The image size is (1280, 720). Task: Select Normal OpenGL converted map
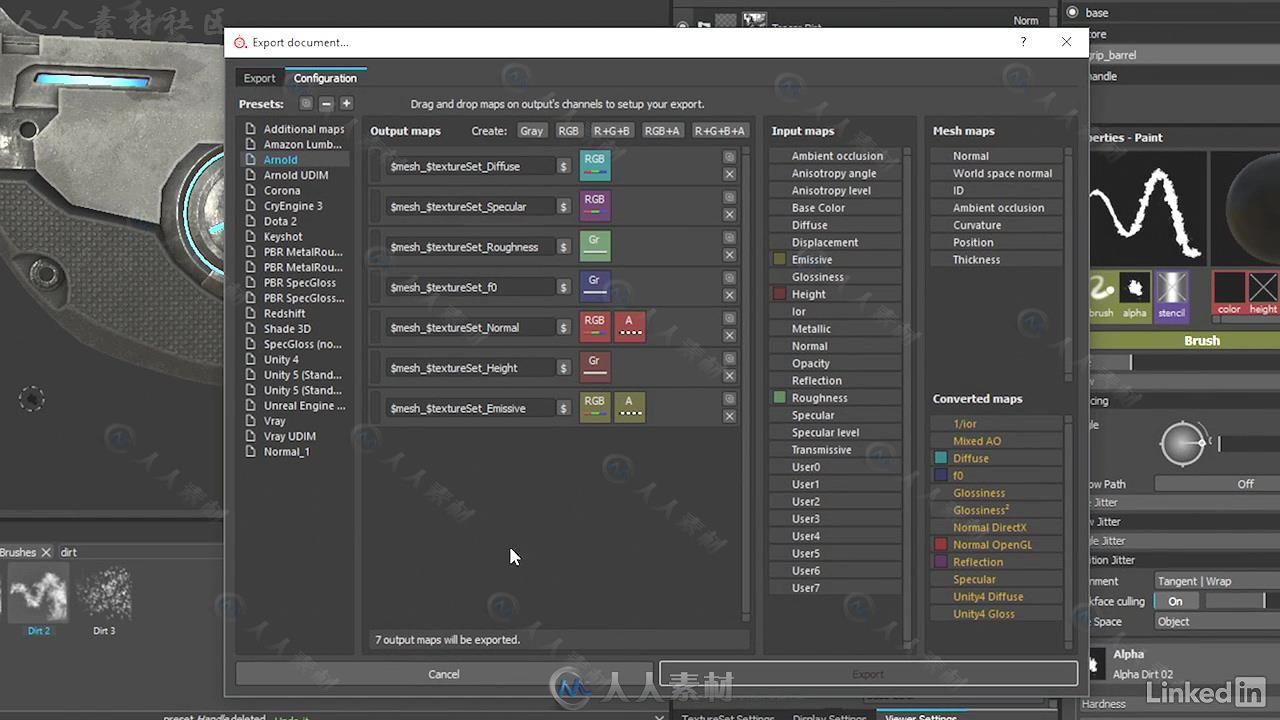point(997,545)
